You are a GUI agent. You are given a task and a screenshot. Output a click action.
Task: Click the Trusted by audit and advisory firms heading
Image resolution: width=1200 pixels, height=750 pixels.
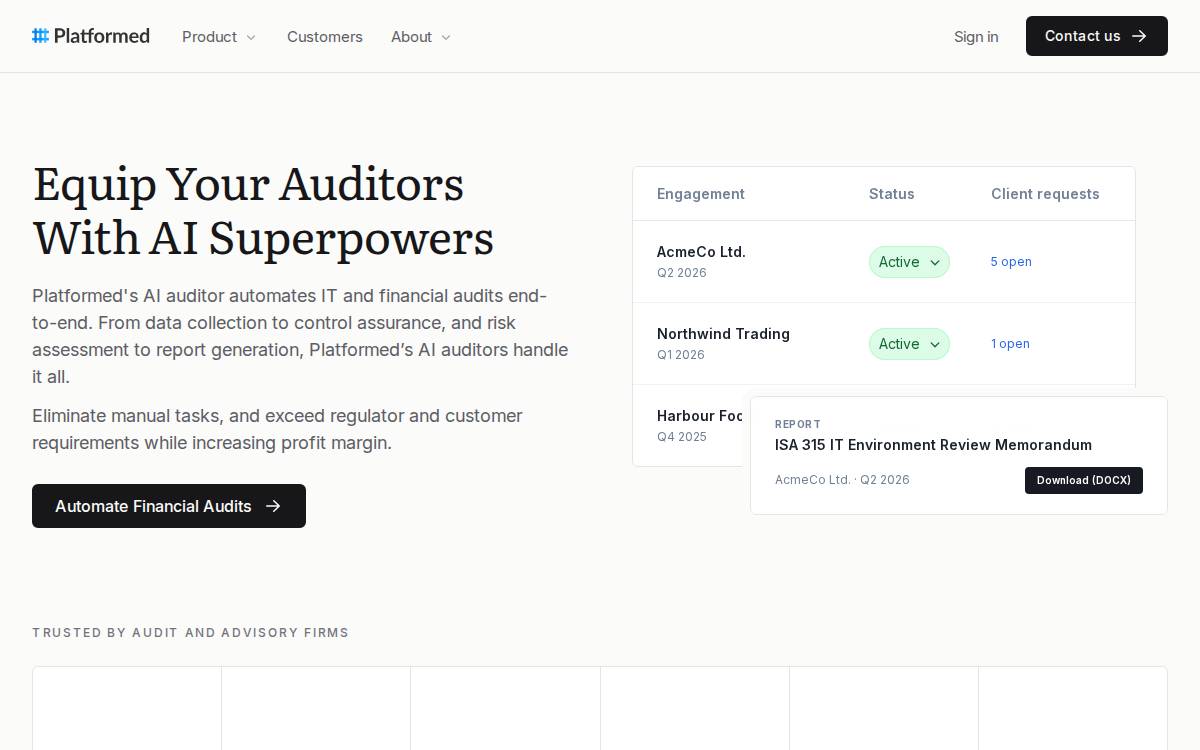pos(190,633)
